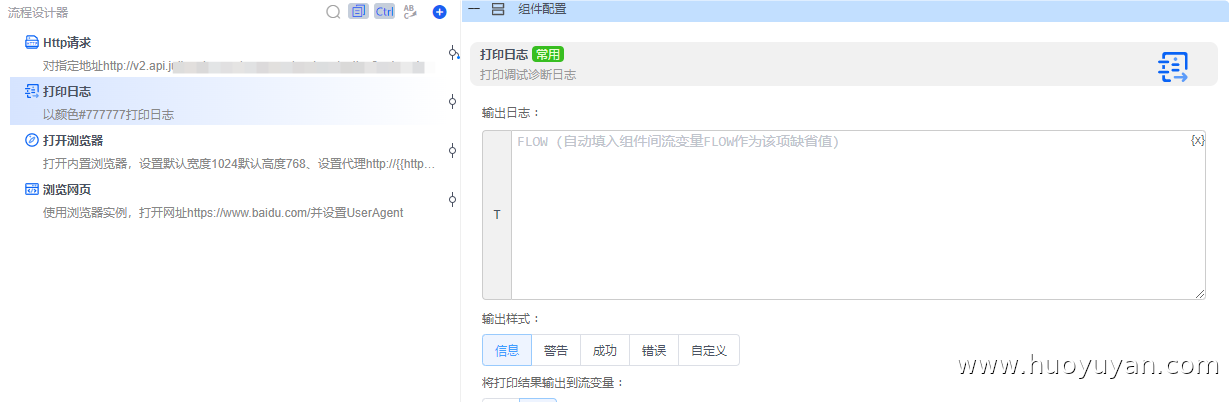Click the 打开浏览器 compass icon
This screenshot has width=1229, height=402.
[32, 140]
